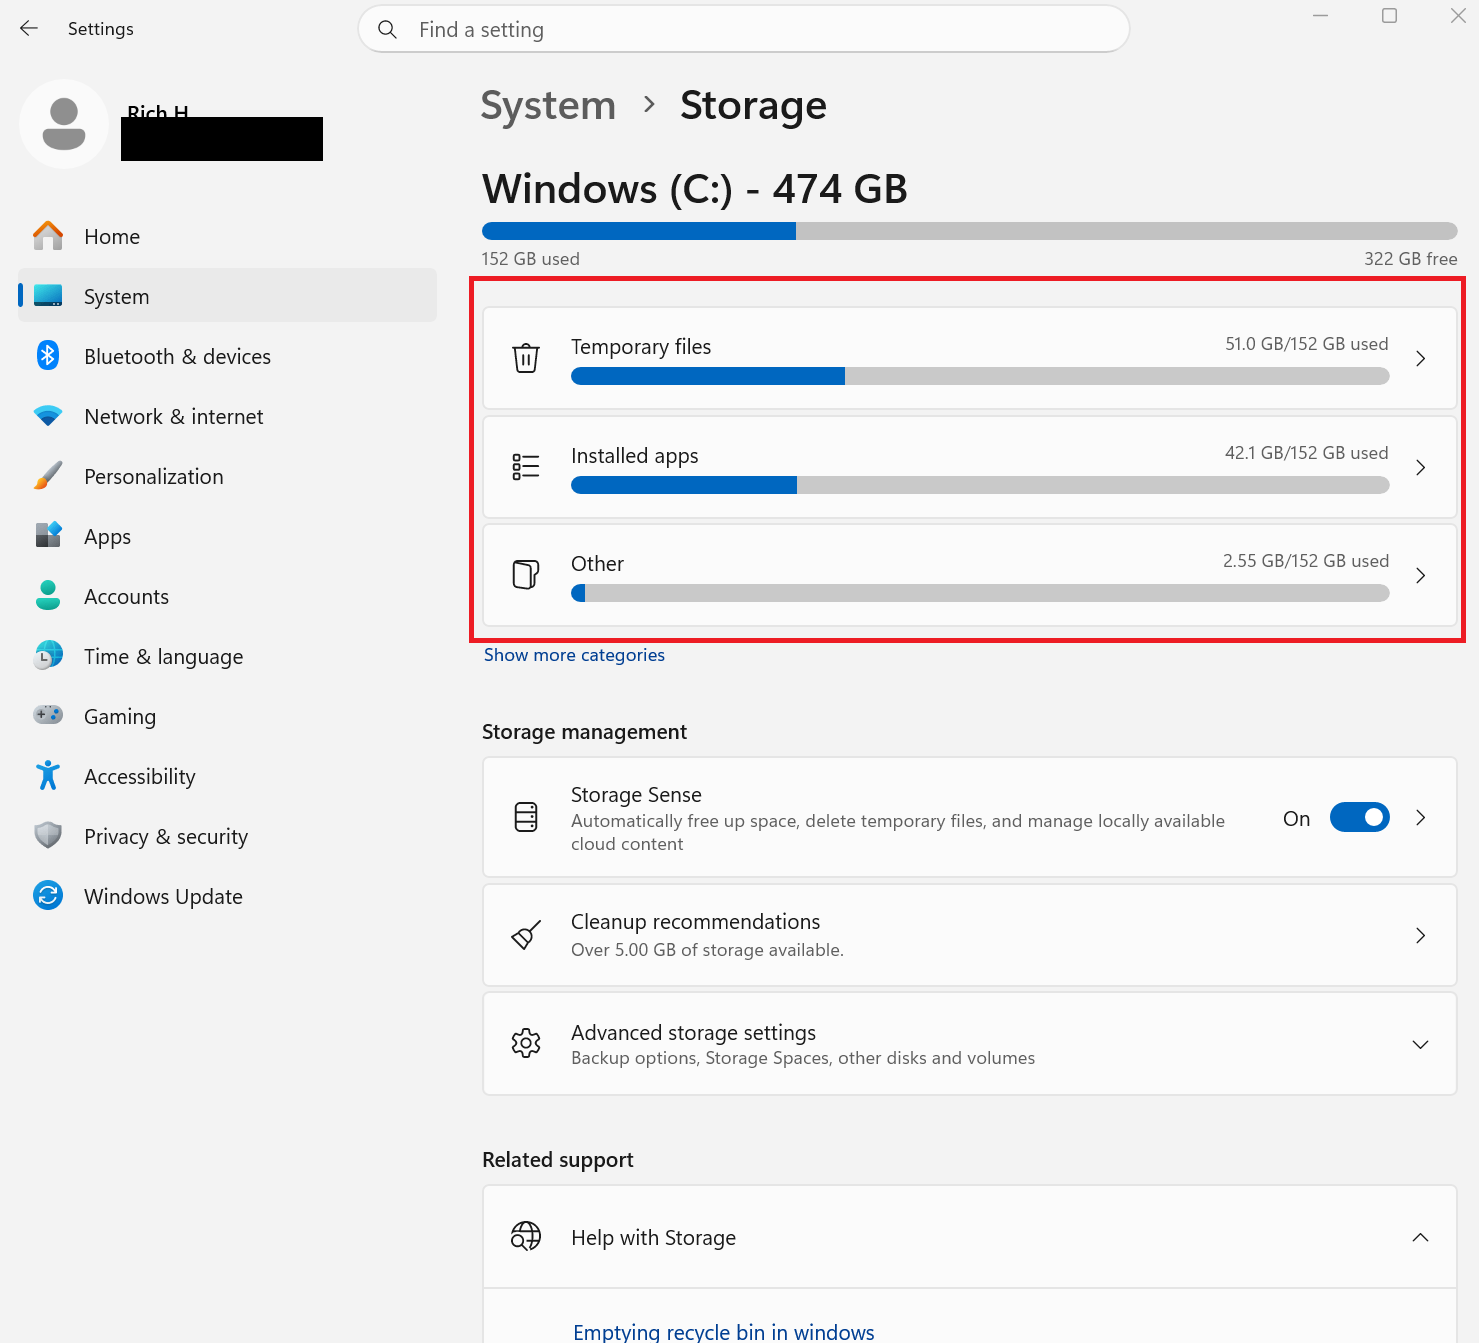
Task: Open Storage Sense settings chevron
Action: point(1420,818)
